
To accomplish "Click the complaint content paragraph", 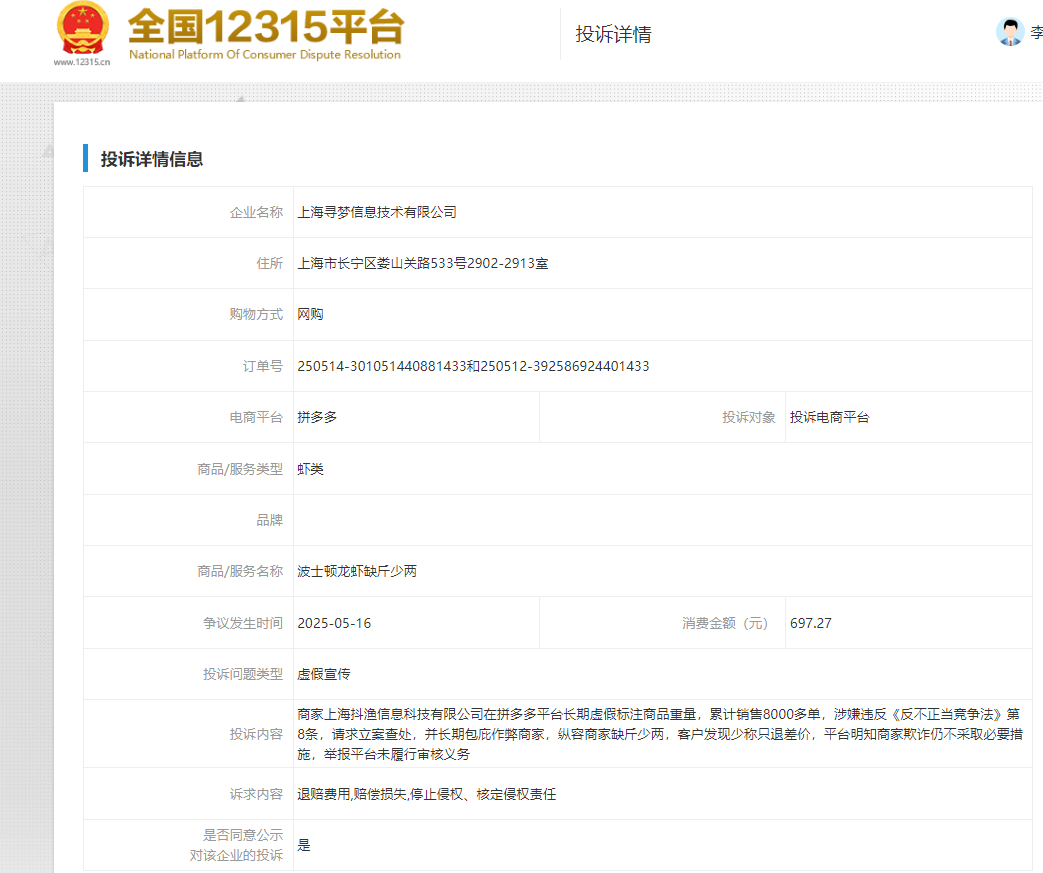I will tap(660, 734).
